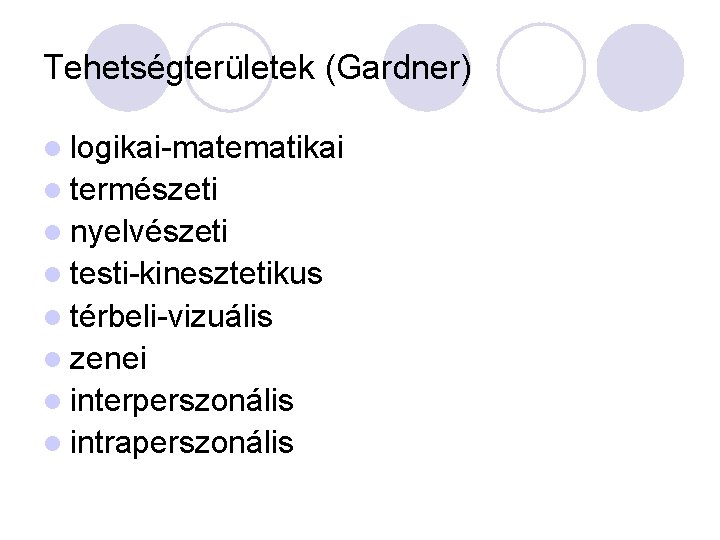Select the térbeli-vizuális text line

coord(171,318)
